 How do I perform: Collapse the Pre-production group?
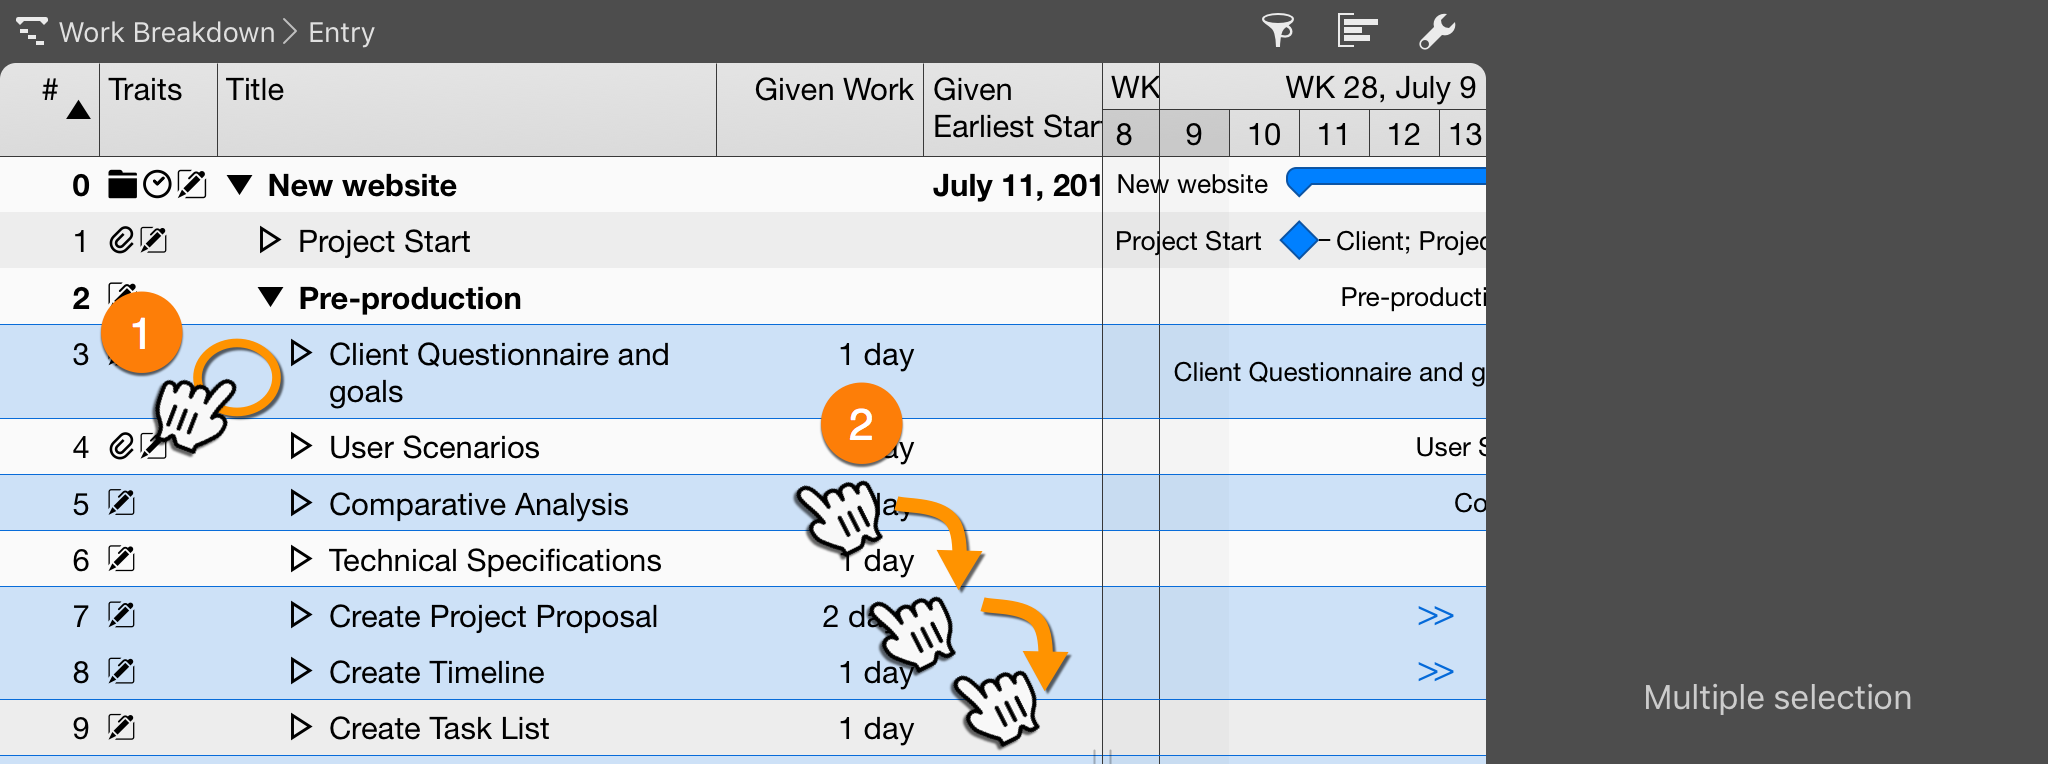[x=270, y=297]
